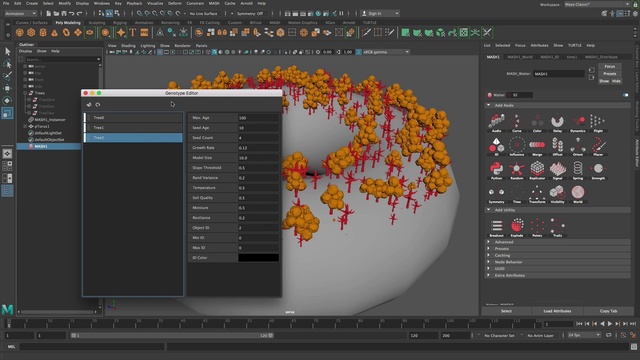Add a MASH Visibility node
640x360 pixels.
(x=558, y=194)
